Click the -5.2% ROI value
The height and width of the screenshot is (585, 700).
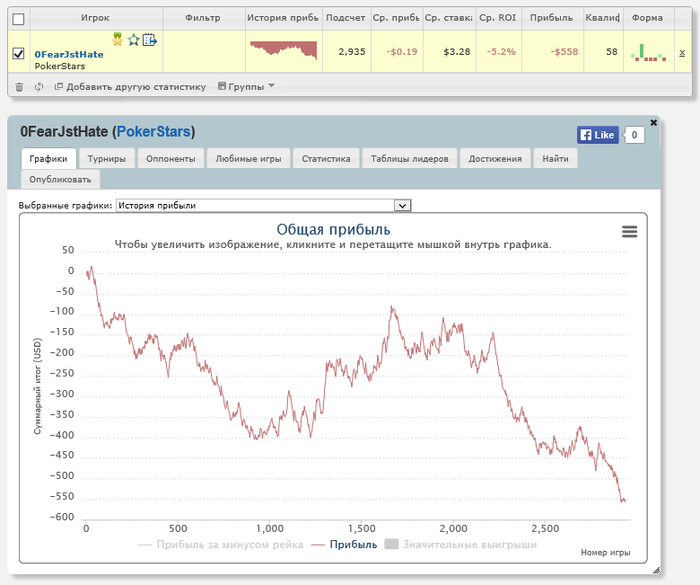pyautogui.click(x=501, y=52)
